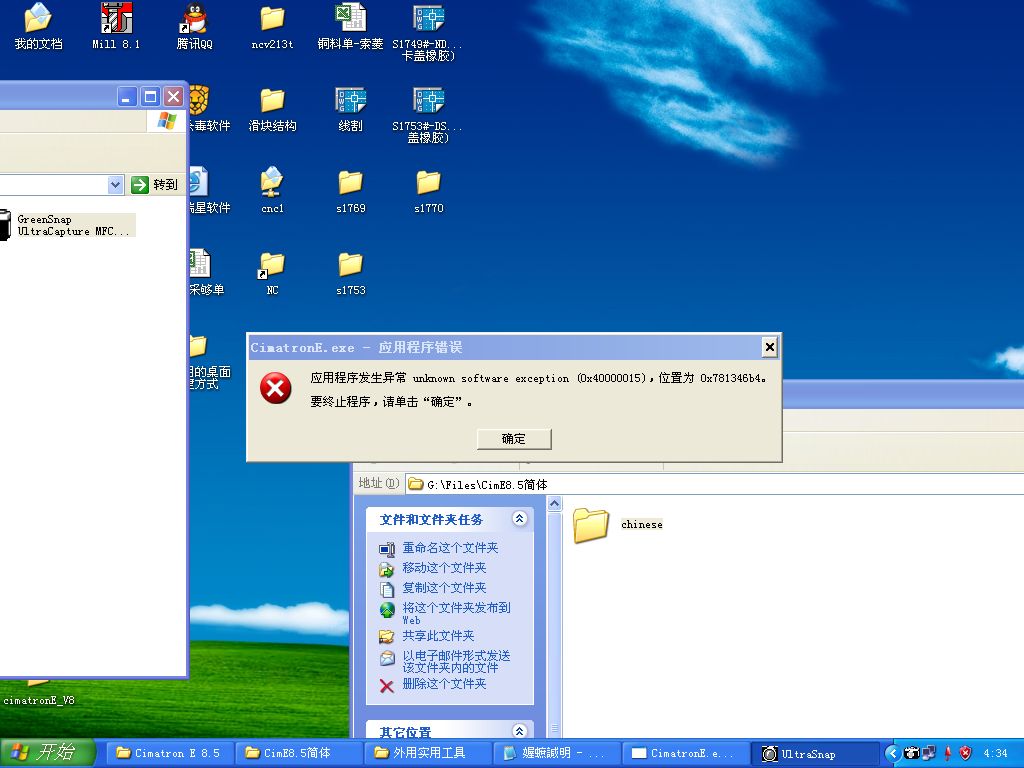
Task: Click the camera icon in system tray
Action: click(x=912, y=753)
